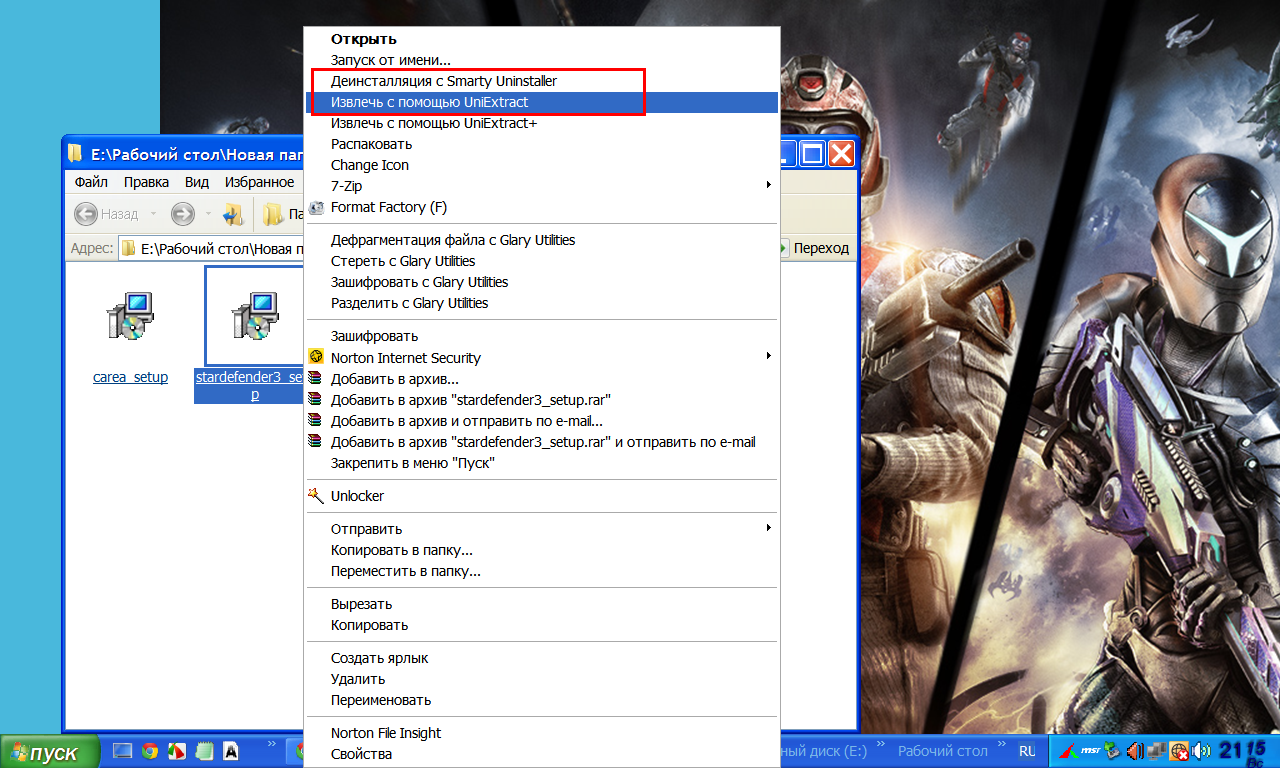The width and height of the screenshot is (1280, 768).
Task: Click the RU language indicator
Action: (x=1027, y=750)
